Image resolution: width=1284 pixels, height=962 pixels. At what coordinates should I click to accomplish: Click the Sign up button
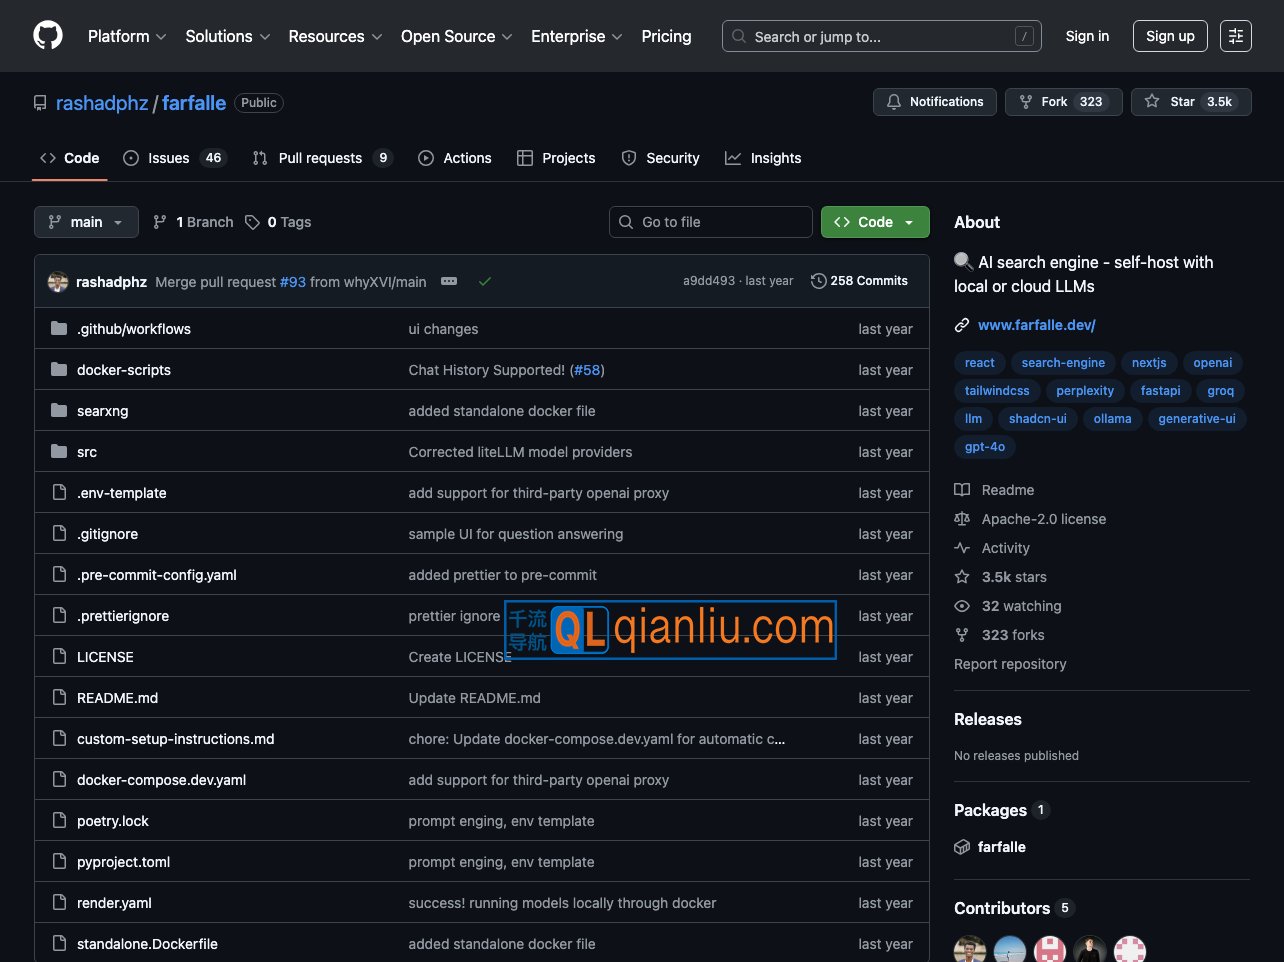tap(1169, 36)
